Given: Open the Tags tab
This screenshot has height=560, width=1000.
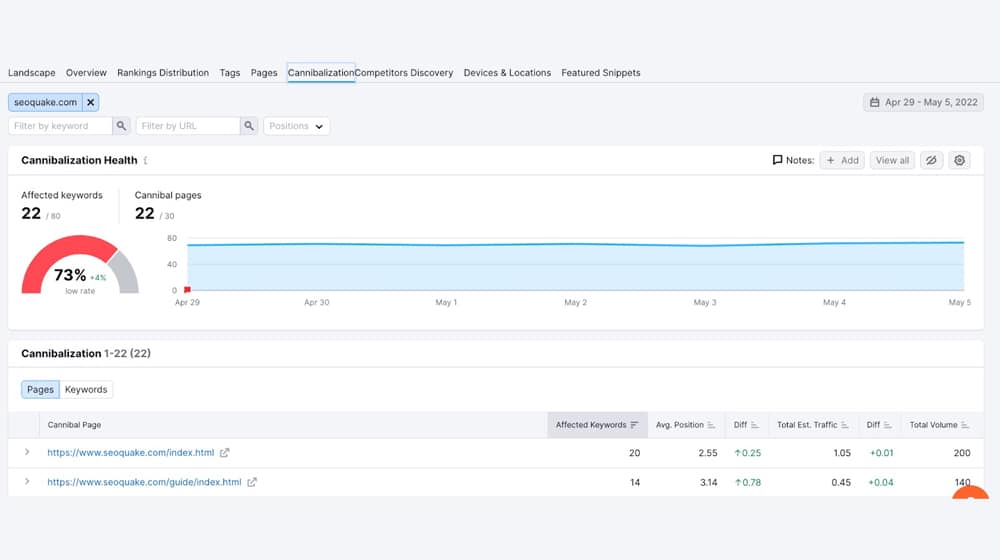Looking at the screenshot, I should (230, 73).
